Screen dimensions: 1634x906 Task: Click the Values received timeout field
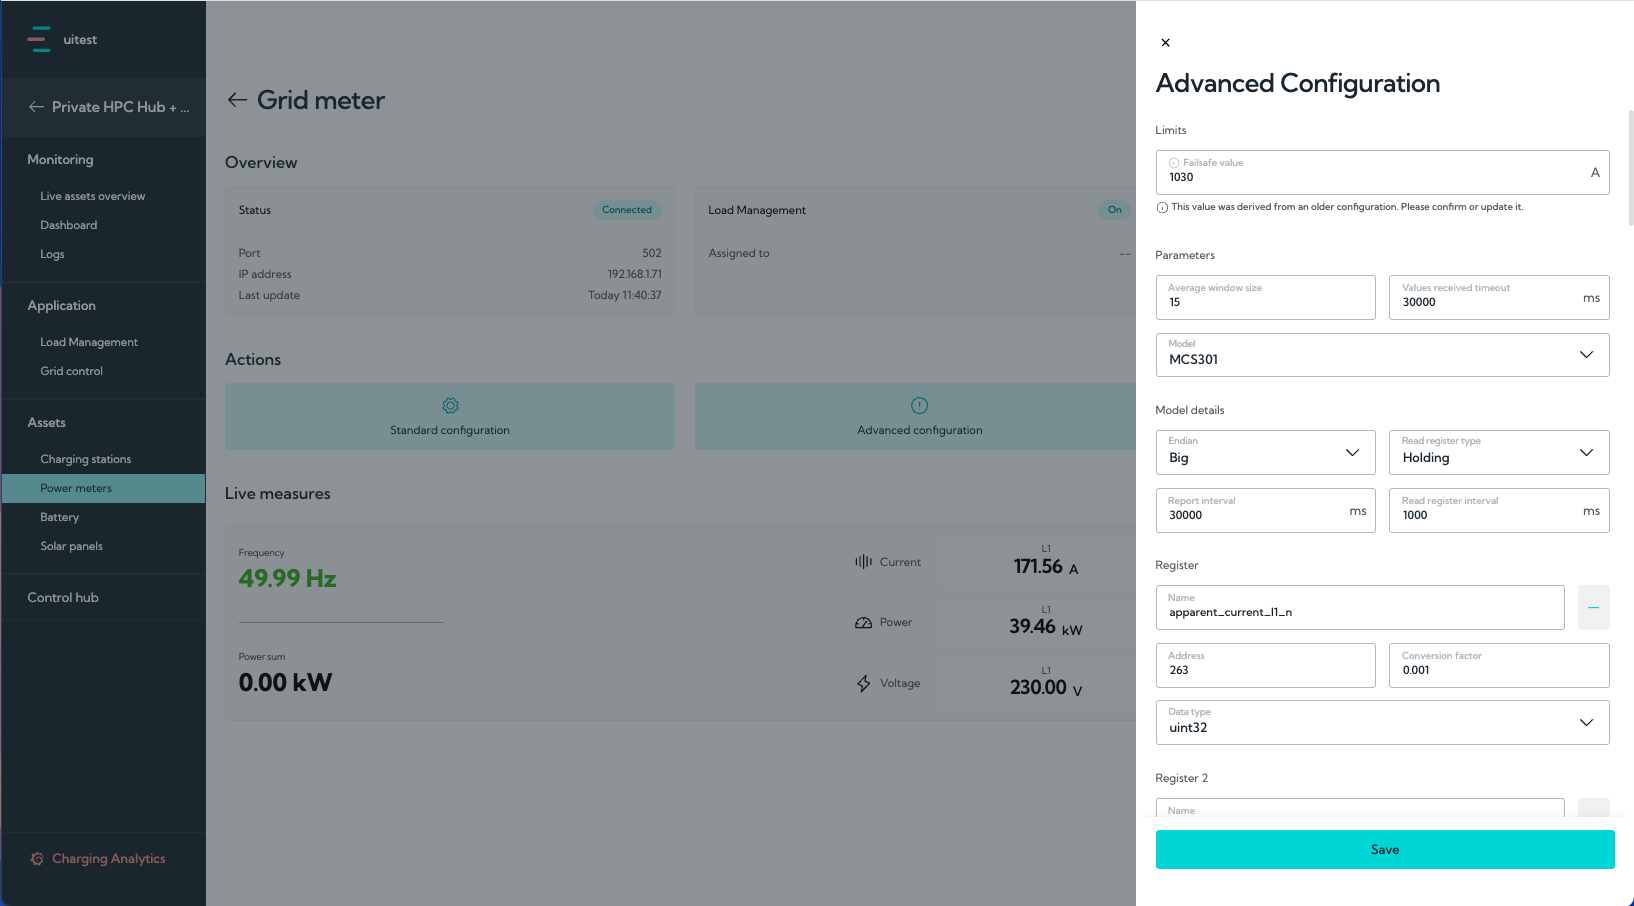click(x=1499, y=297)
